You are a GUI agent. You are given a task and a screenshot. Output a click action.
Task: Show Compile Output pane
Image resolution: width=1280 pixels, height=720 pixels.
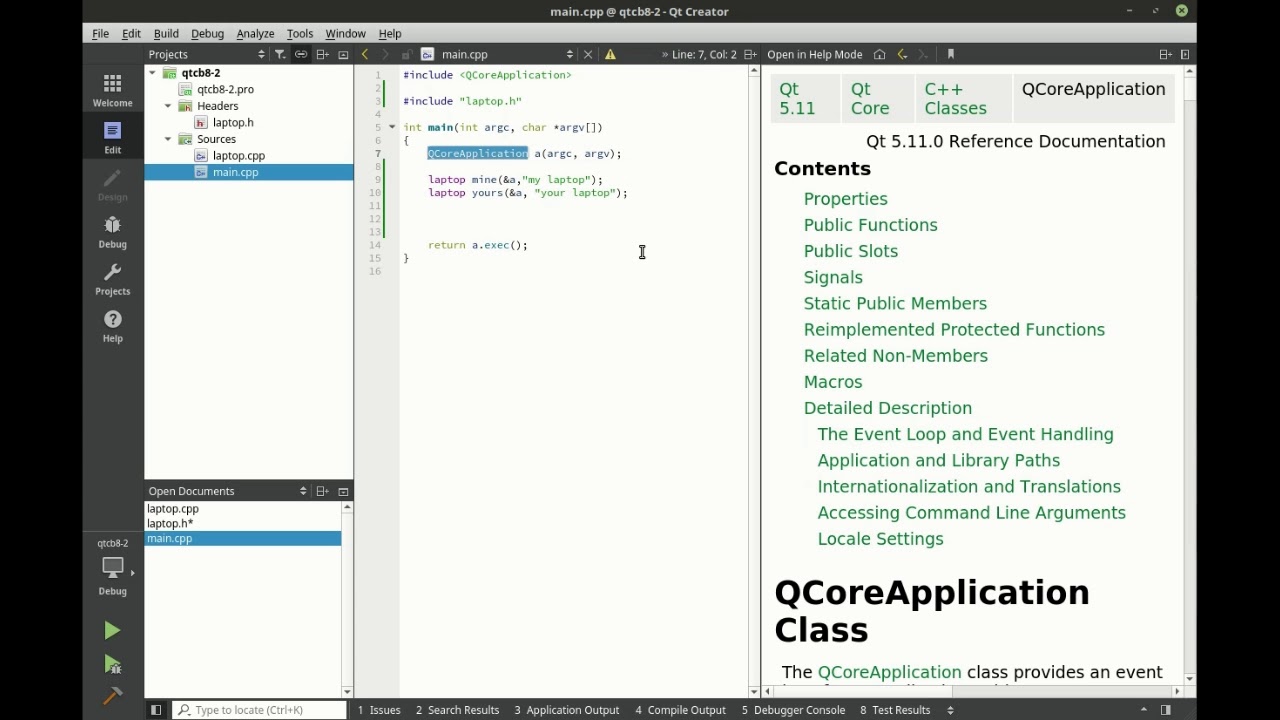point(680,710)
